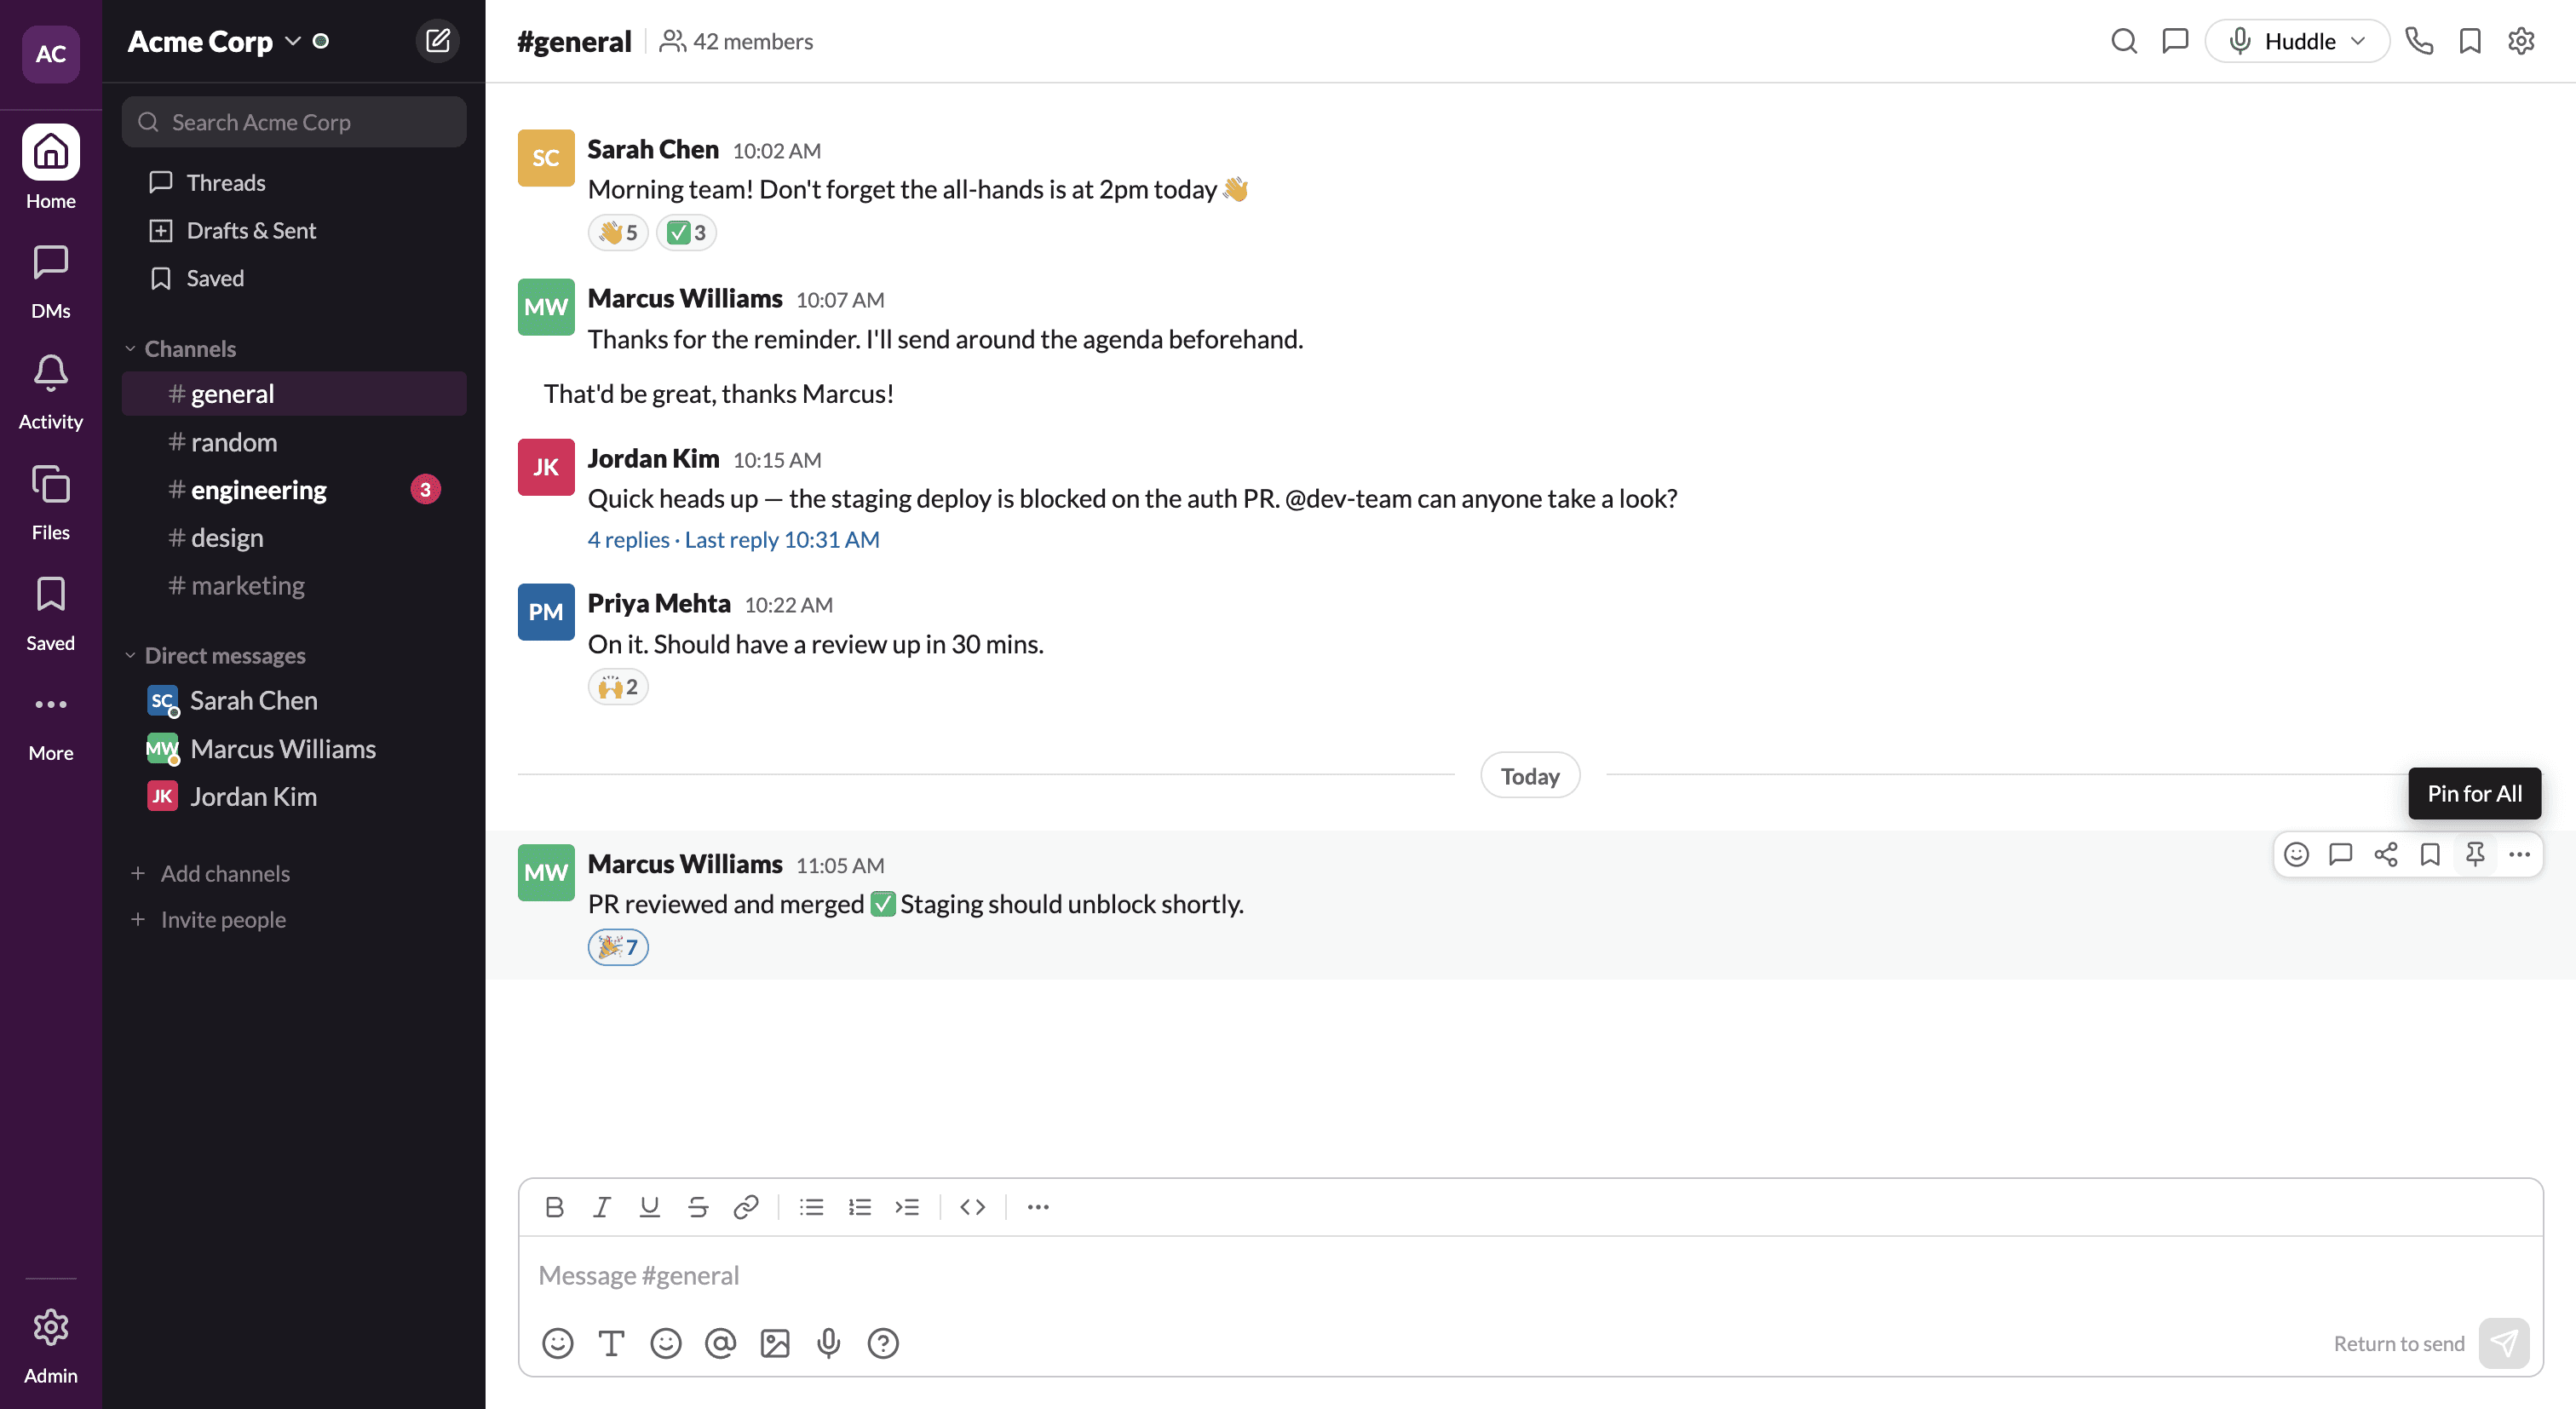Open Saved in sidebar list
2576x1409 pixels.
click(x=294, y=278)
